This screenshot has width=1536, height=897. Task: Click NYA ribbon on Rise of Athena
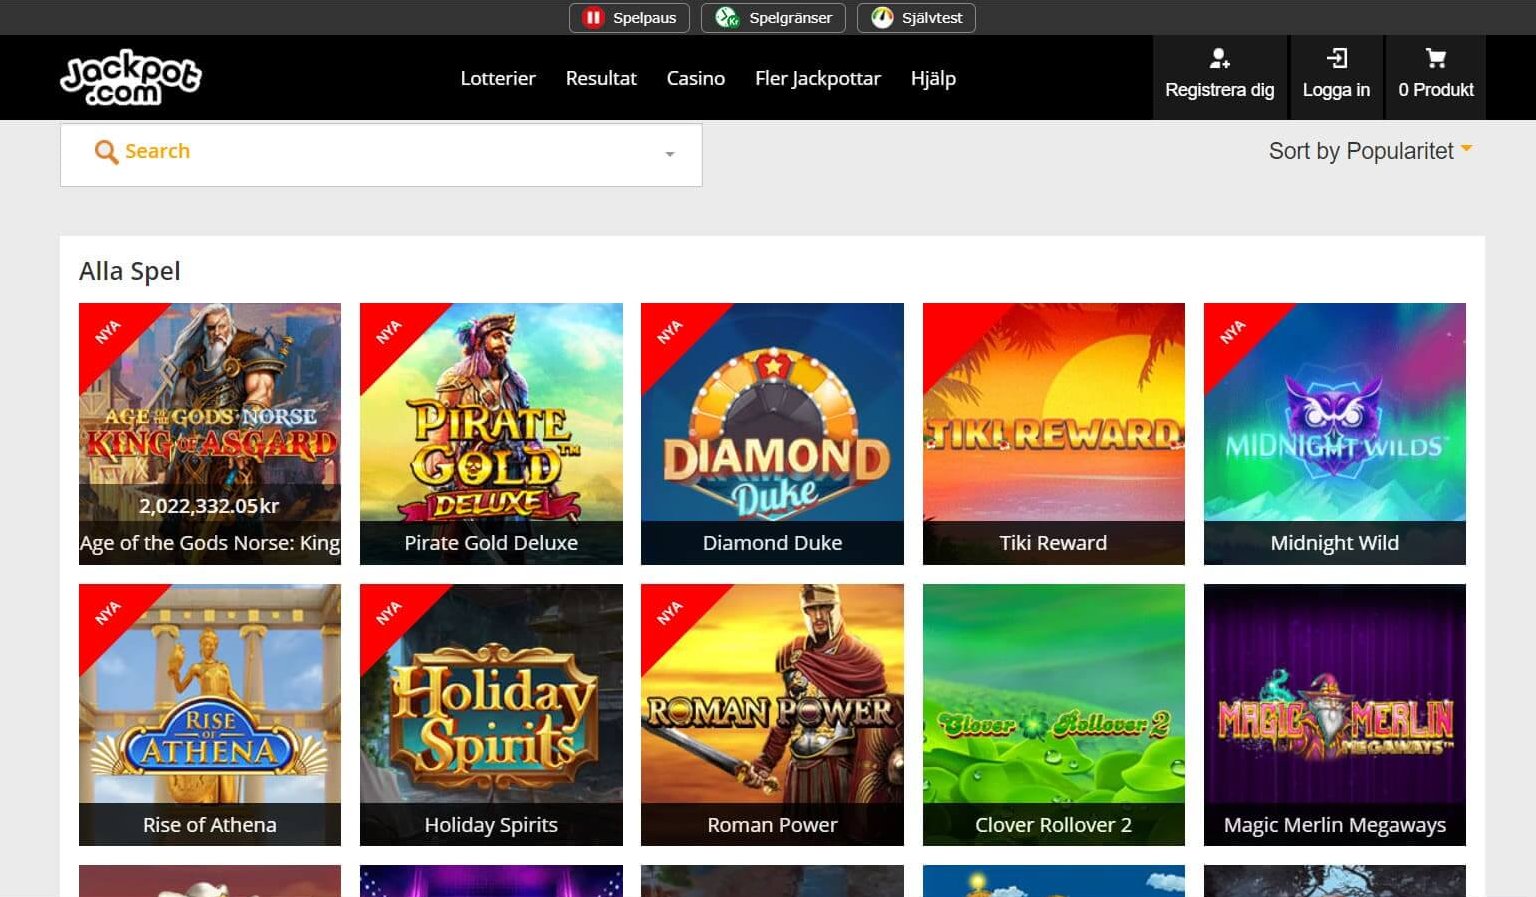[108, 613]
